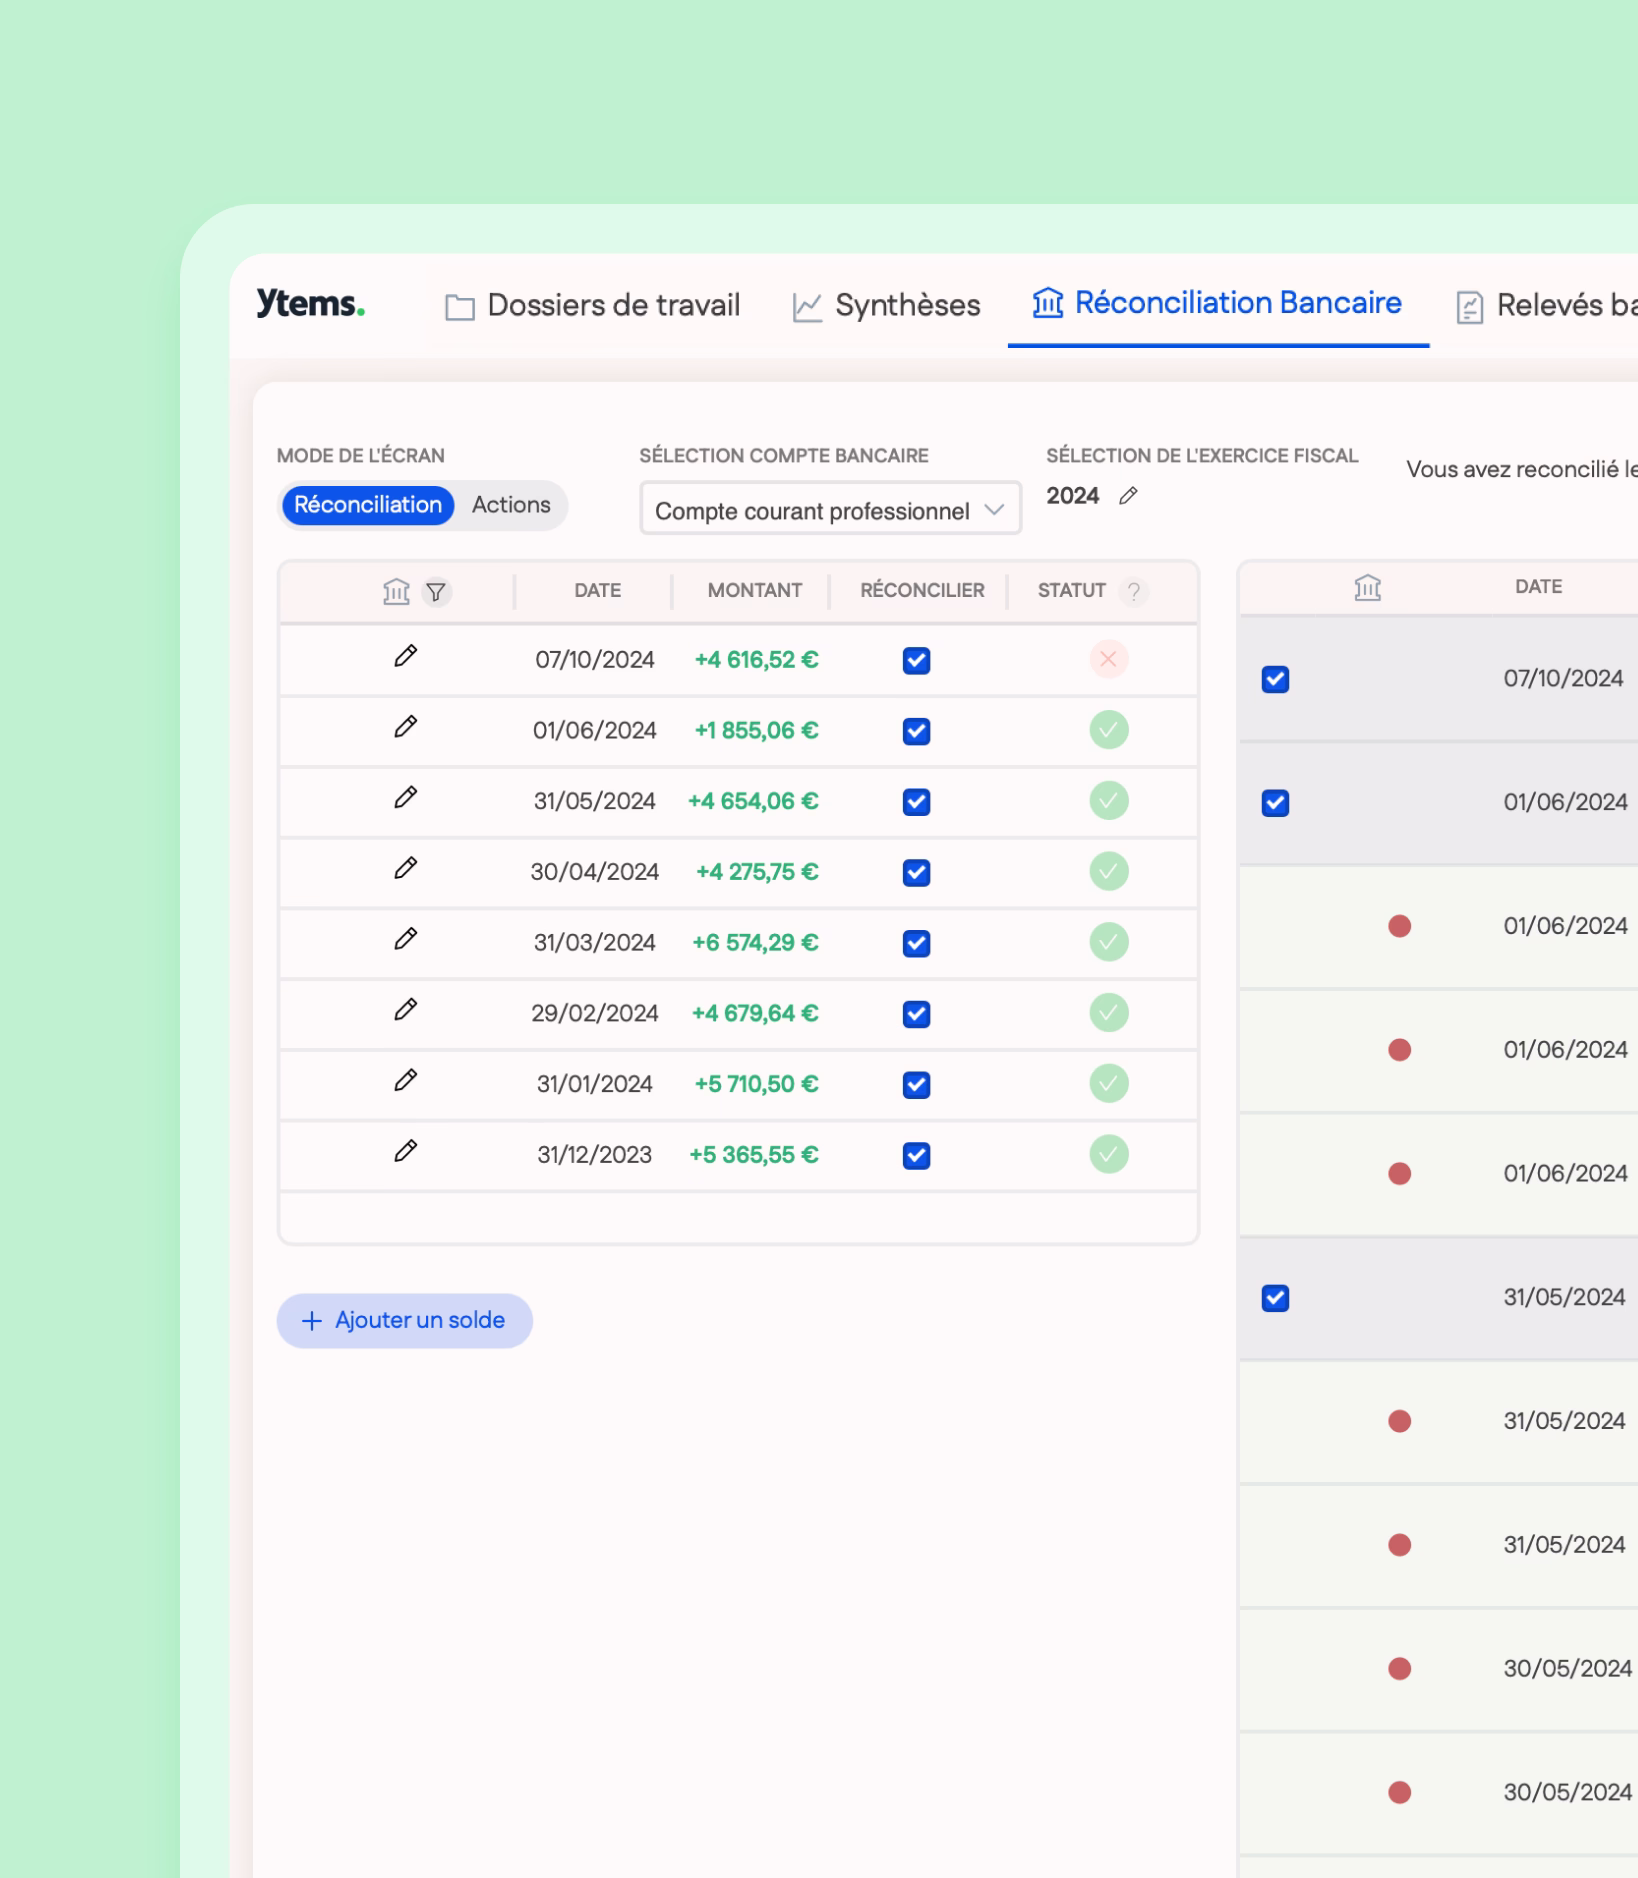Click the amount +6 574,29 €
This screenshot has width=1638, height=1878.
[x=755, y=943]
